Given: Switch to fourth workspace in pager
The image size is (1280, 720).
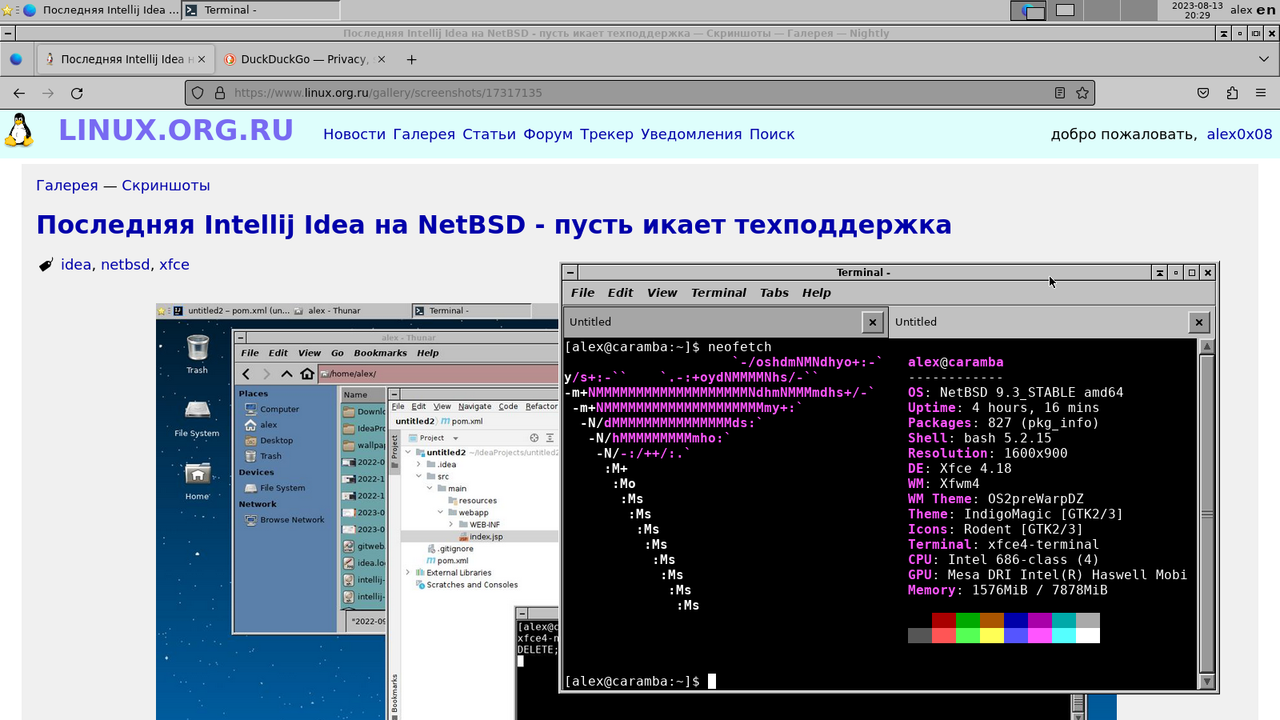Looking at the screenshot, I should point(1137,10).
